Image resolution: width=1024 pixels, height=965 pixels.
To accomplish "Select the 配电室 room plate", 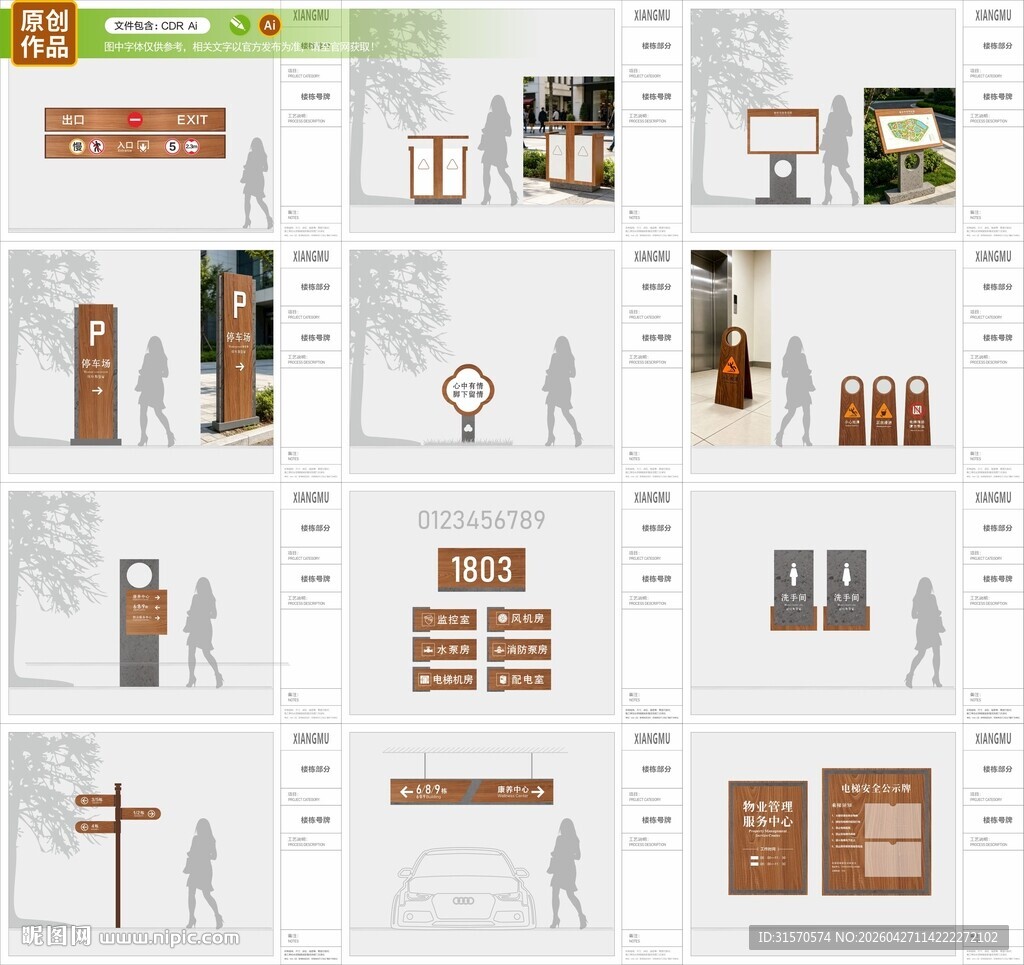I will pyautogui.click(x=519, y=680).
